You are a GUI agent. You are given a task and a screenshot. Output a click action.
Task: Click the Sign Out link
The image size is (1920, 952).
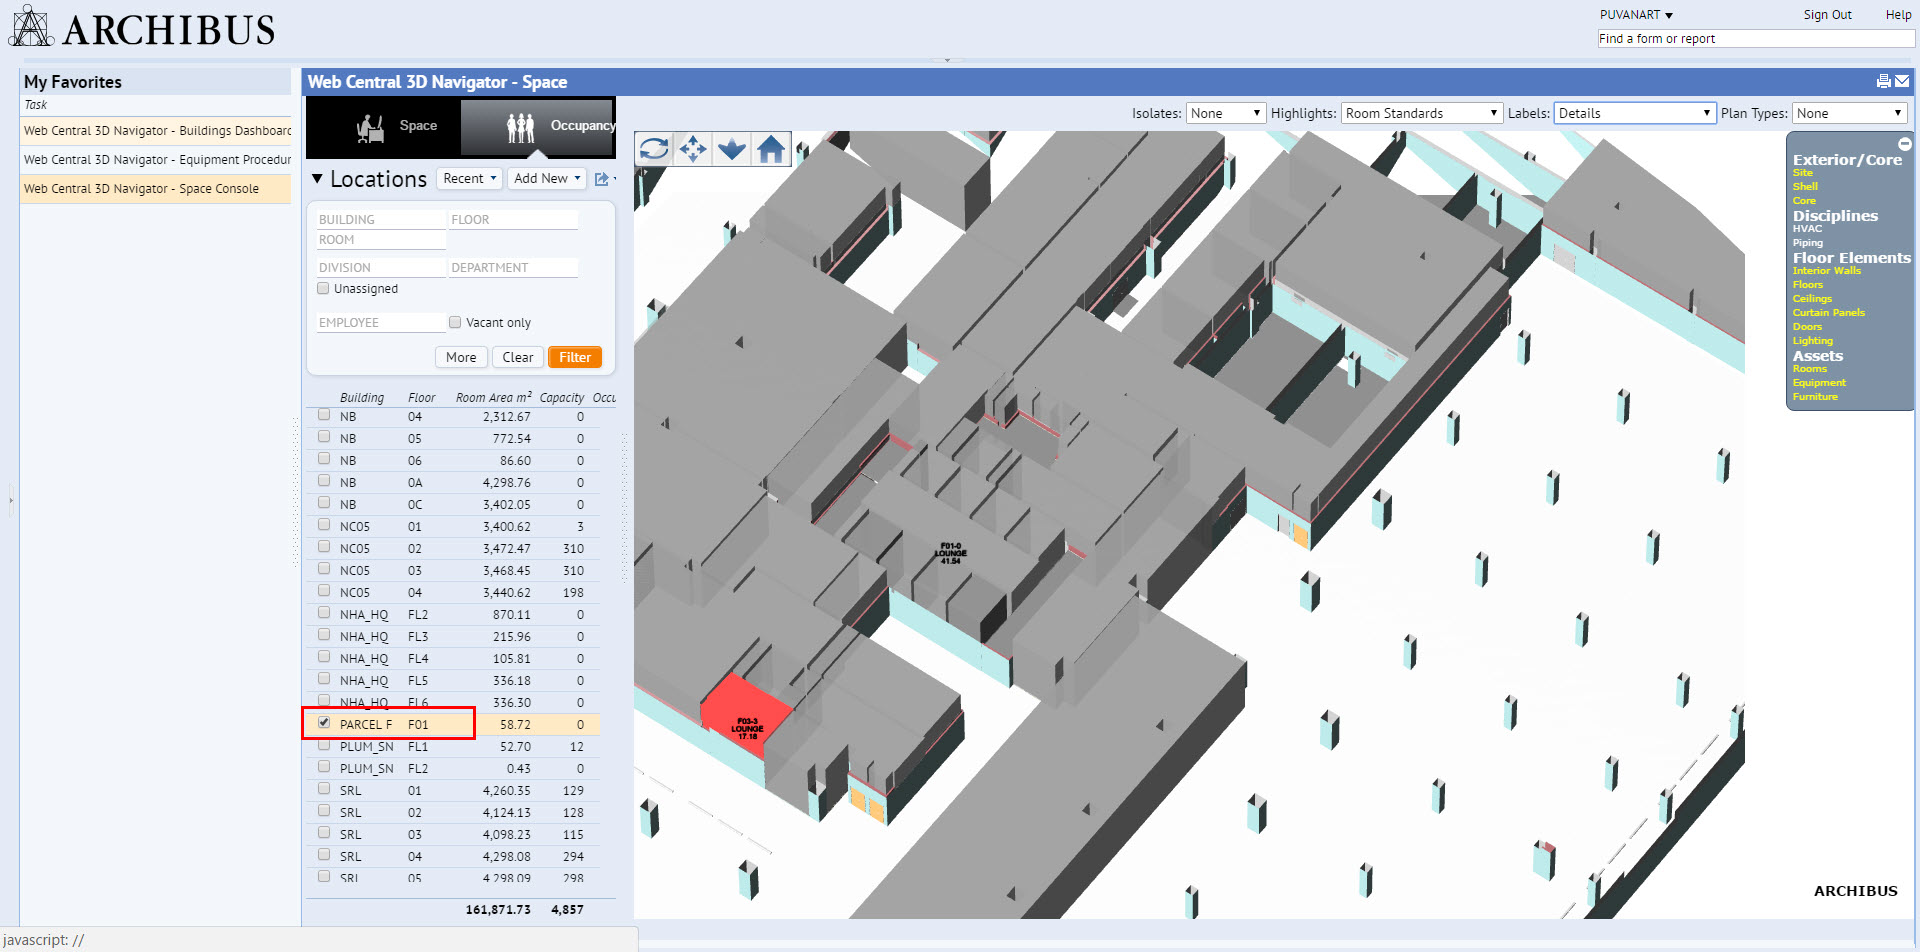1827,15
